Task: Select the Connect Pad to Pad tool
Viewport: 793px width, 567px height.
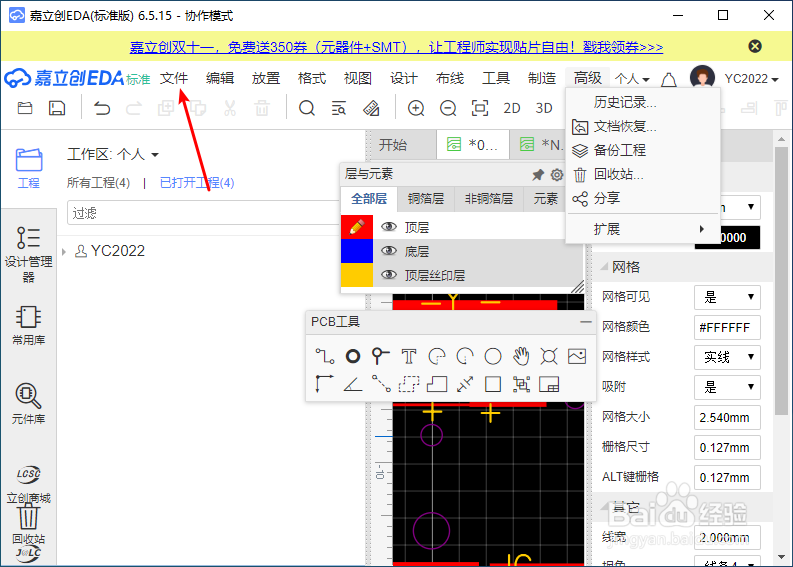Action: (381, 384)
